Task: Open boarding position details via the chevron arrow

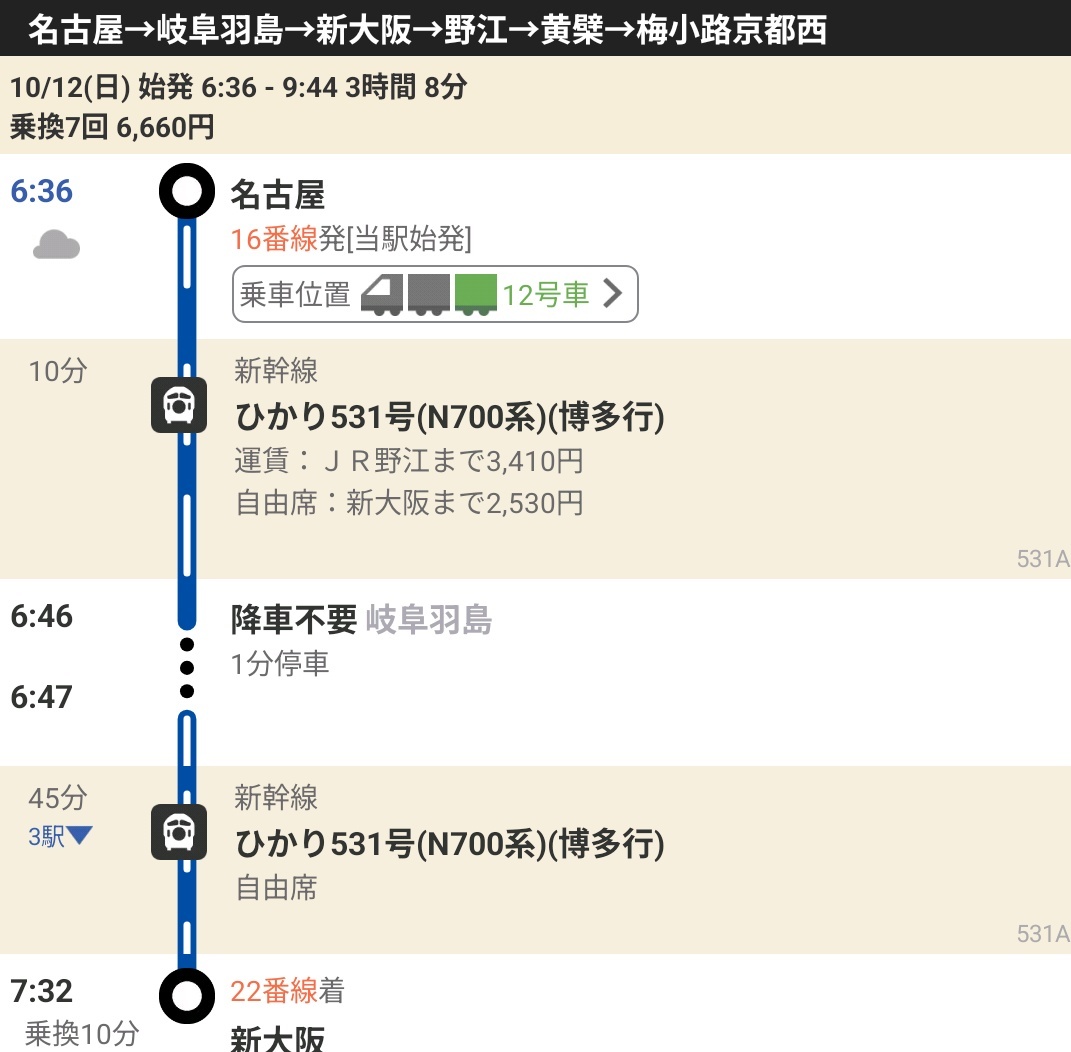Action: 612,294
